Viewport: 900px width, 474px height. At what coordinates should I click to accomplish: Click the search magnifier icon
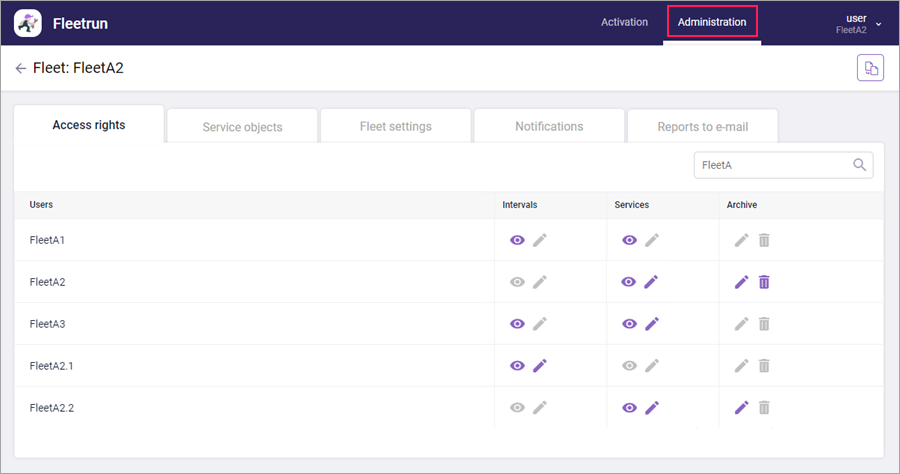coord(859,165)
